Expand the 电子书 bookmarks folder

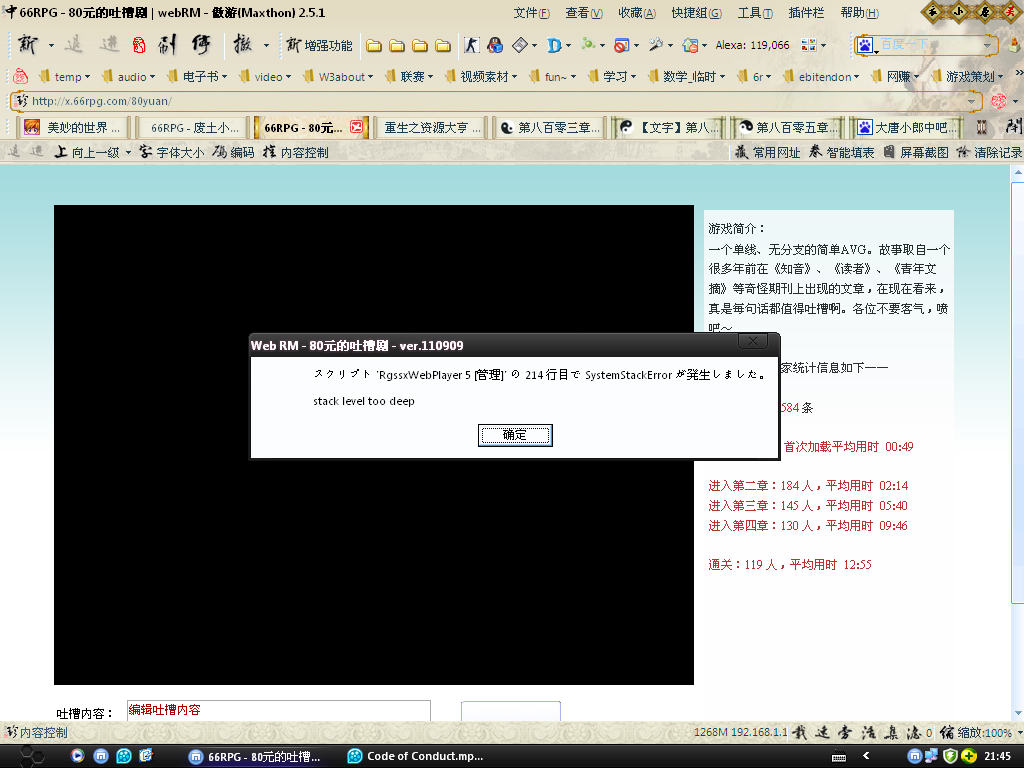(197, 76)
